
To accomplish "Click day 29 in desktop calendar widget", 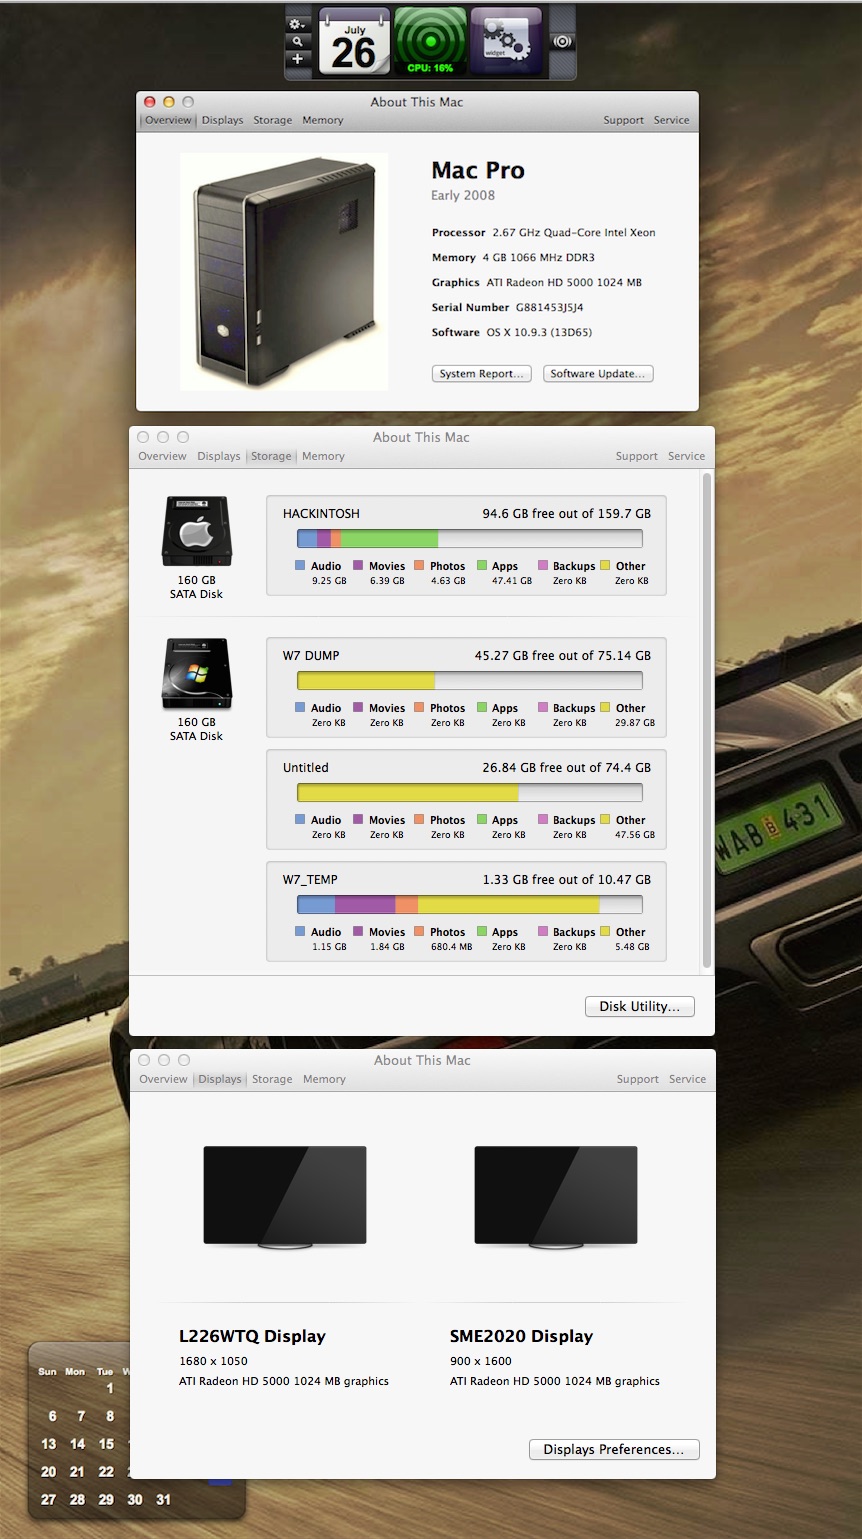I will (x=106, y=1500).
